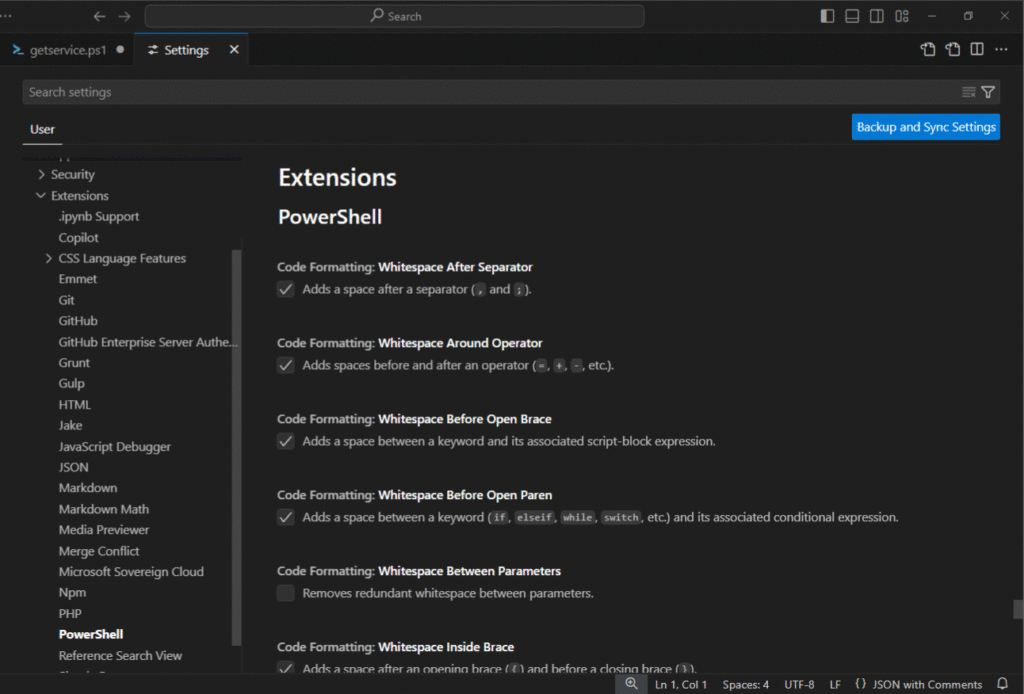Open PHP settings

(70, 614)
